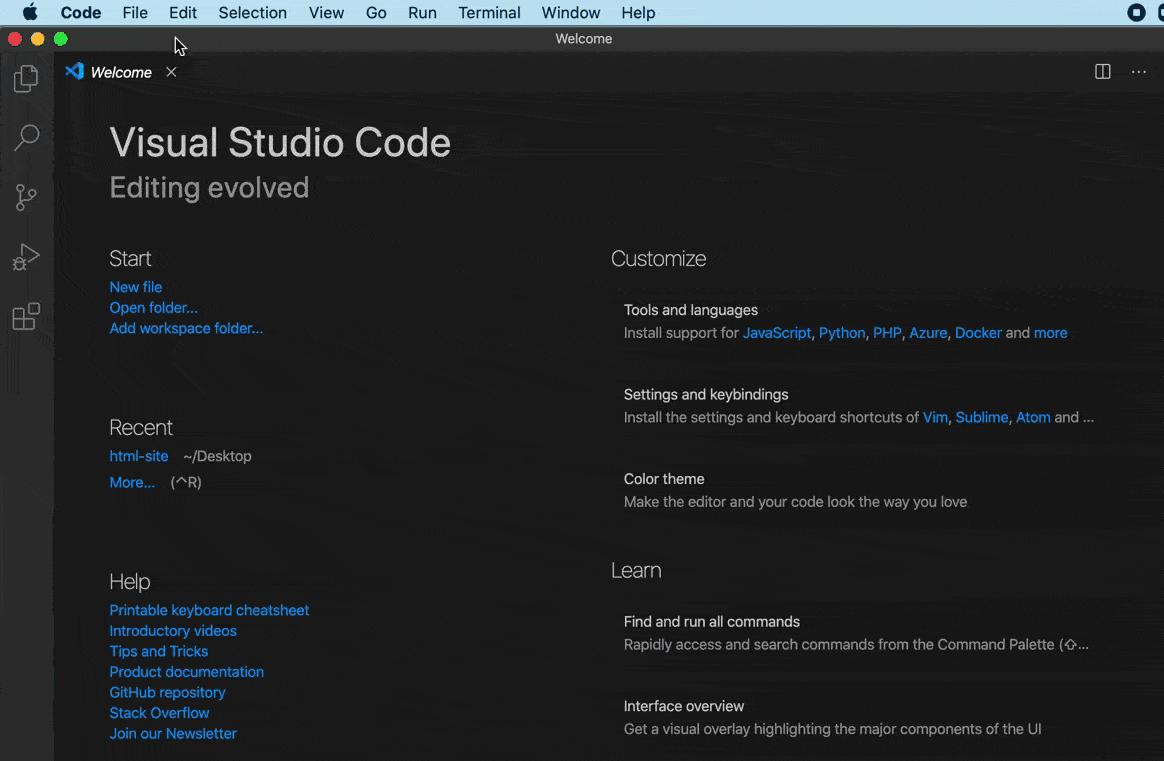Open a folder from the Start section
Image resolution: width=1164 pixels, height=761 pixels.
[x=153, y=307]
